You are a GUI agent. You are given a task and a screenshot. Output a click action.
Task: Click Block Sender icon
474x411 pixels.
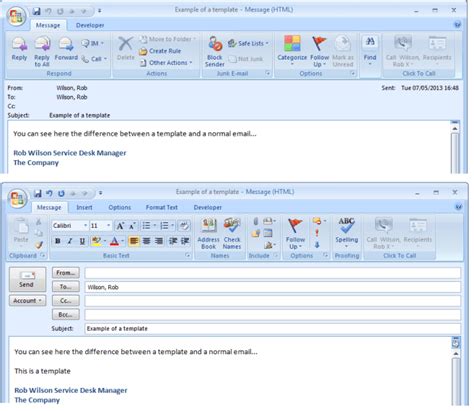(215, 51)
